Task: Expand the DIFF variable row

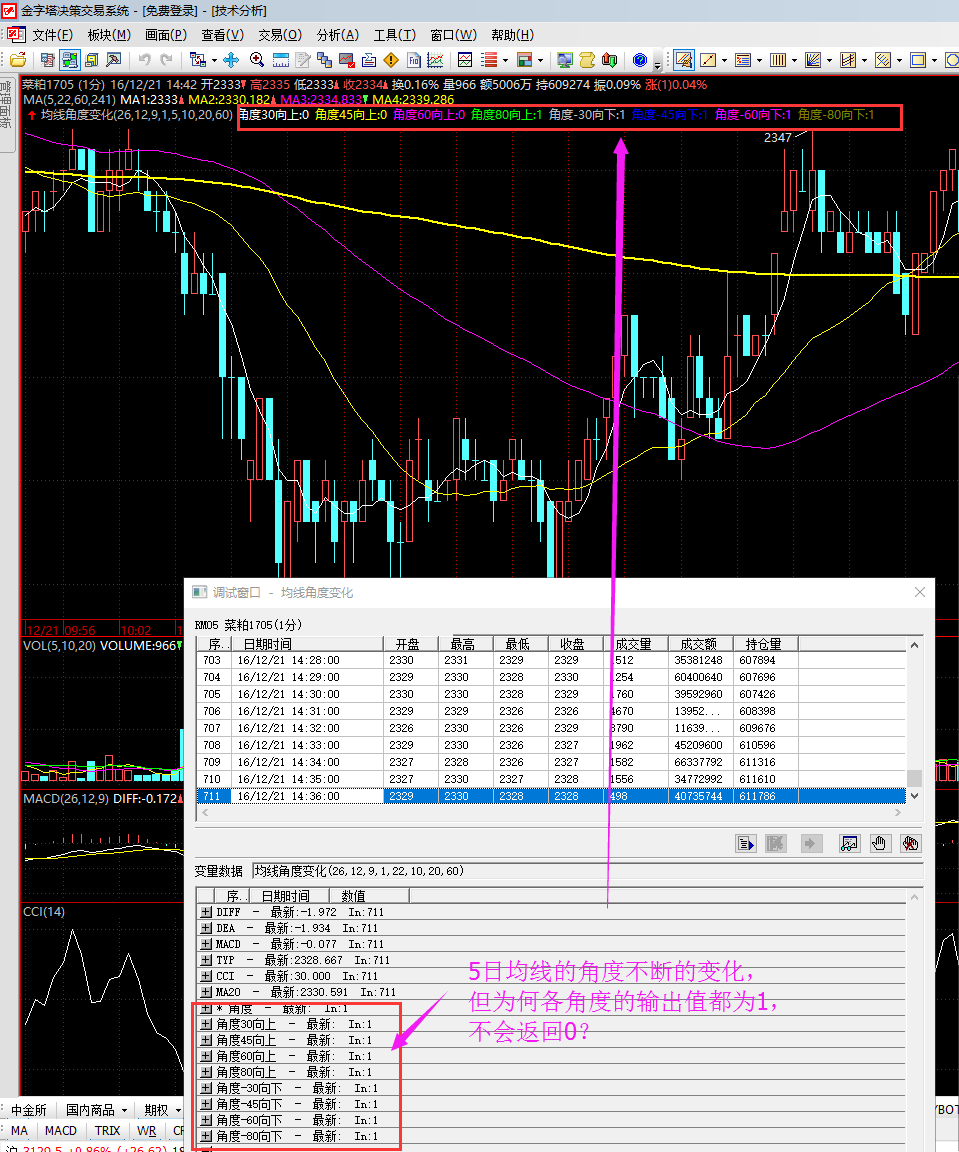Action: click(206, 912)
